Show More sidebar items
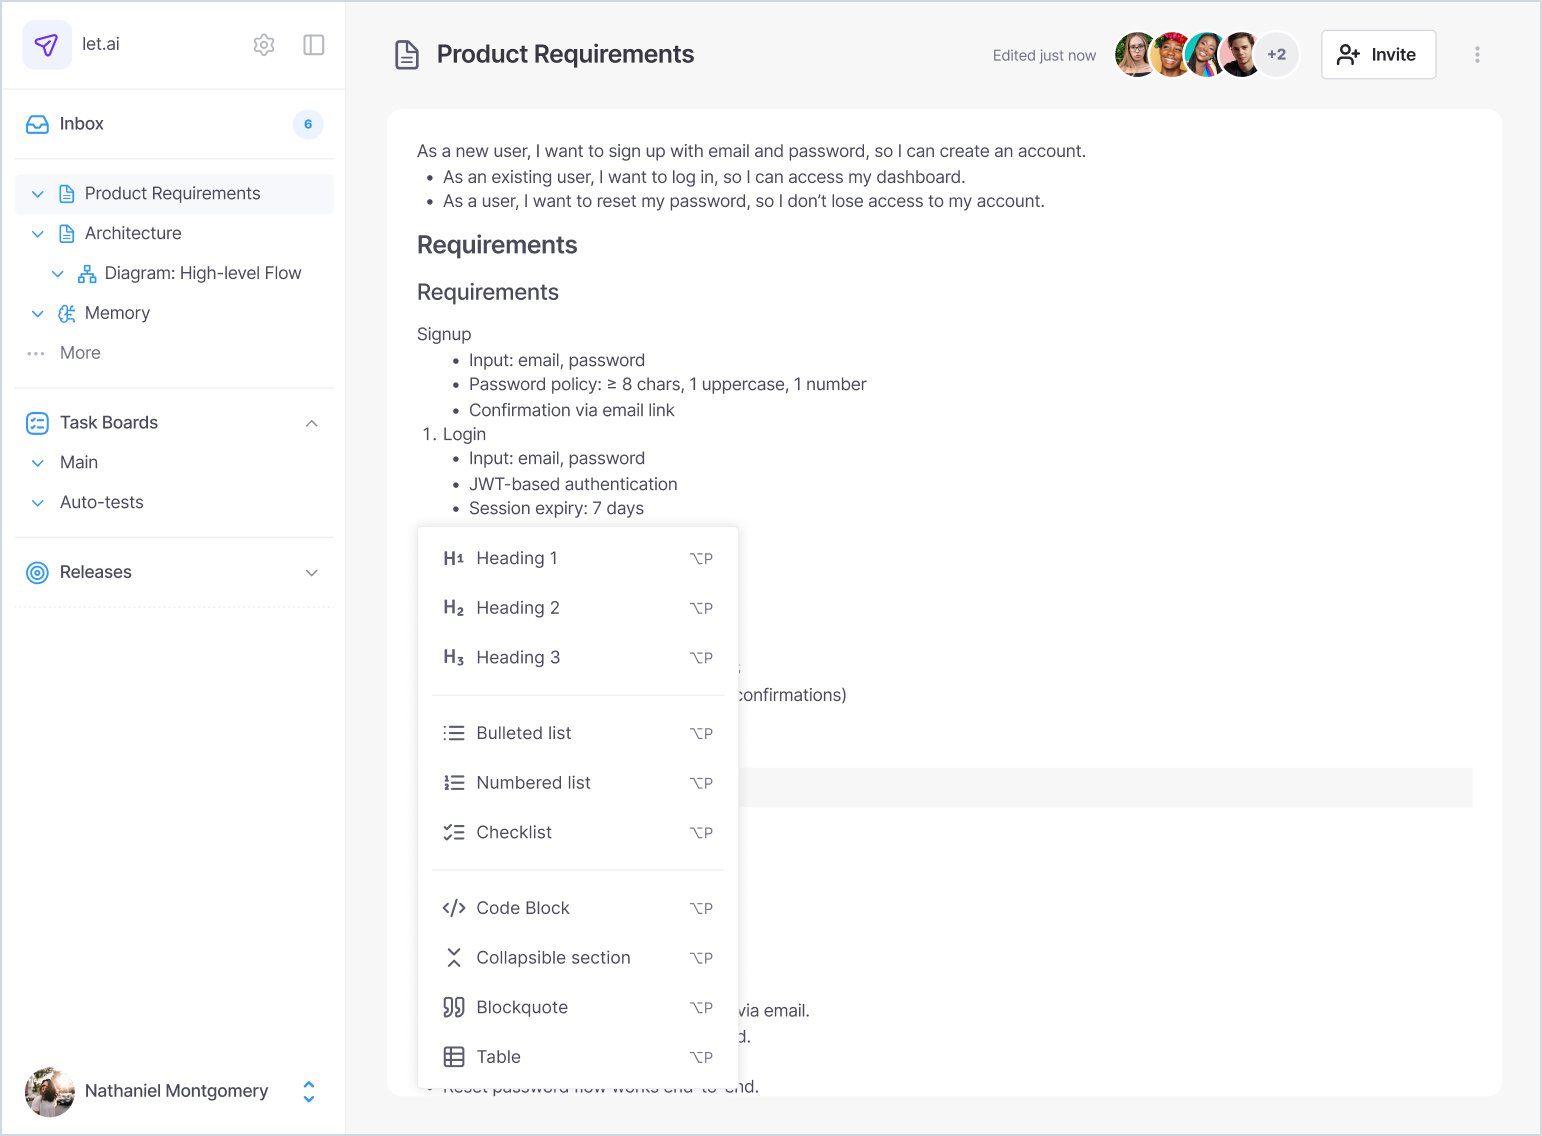 [79, 353]
